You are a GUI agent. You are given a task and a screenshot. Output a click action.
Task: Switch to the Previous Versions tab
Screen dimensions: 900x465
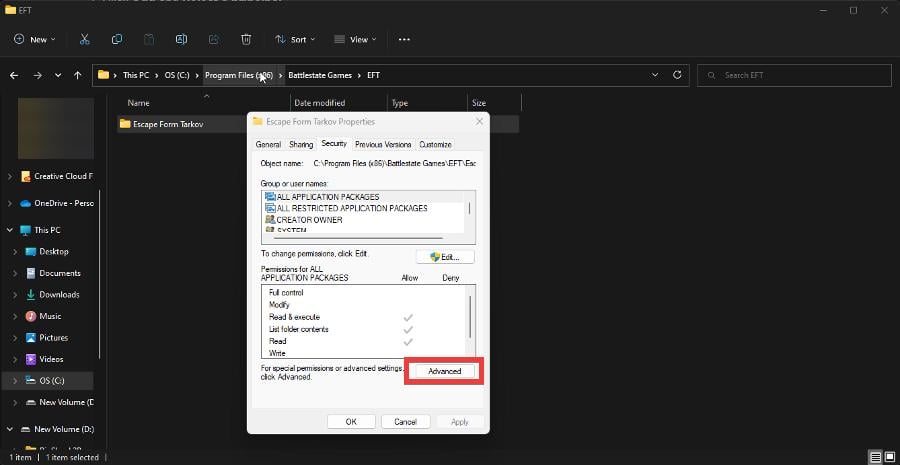coord(383,144)
